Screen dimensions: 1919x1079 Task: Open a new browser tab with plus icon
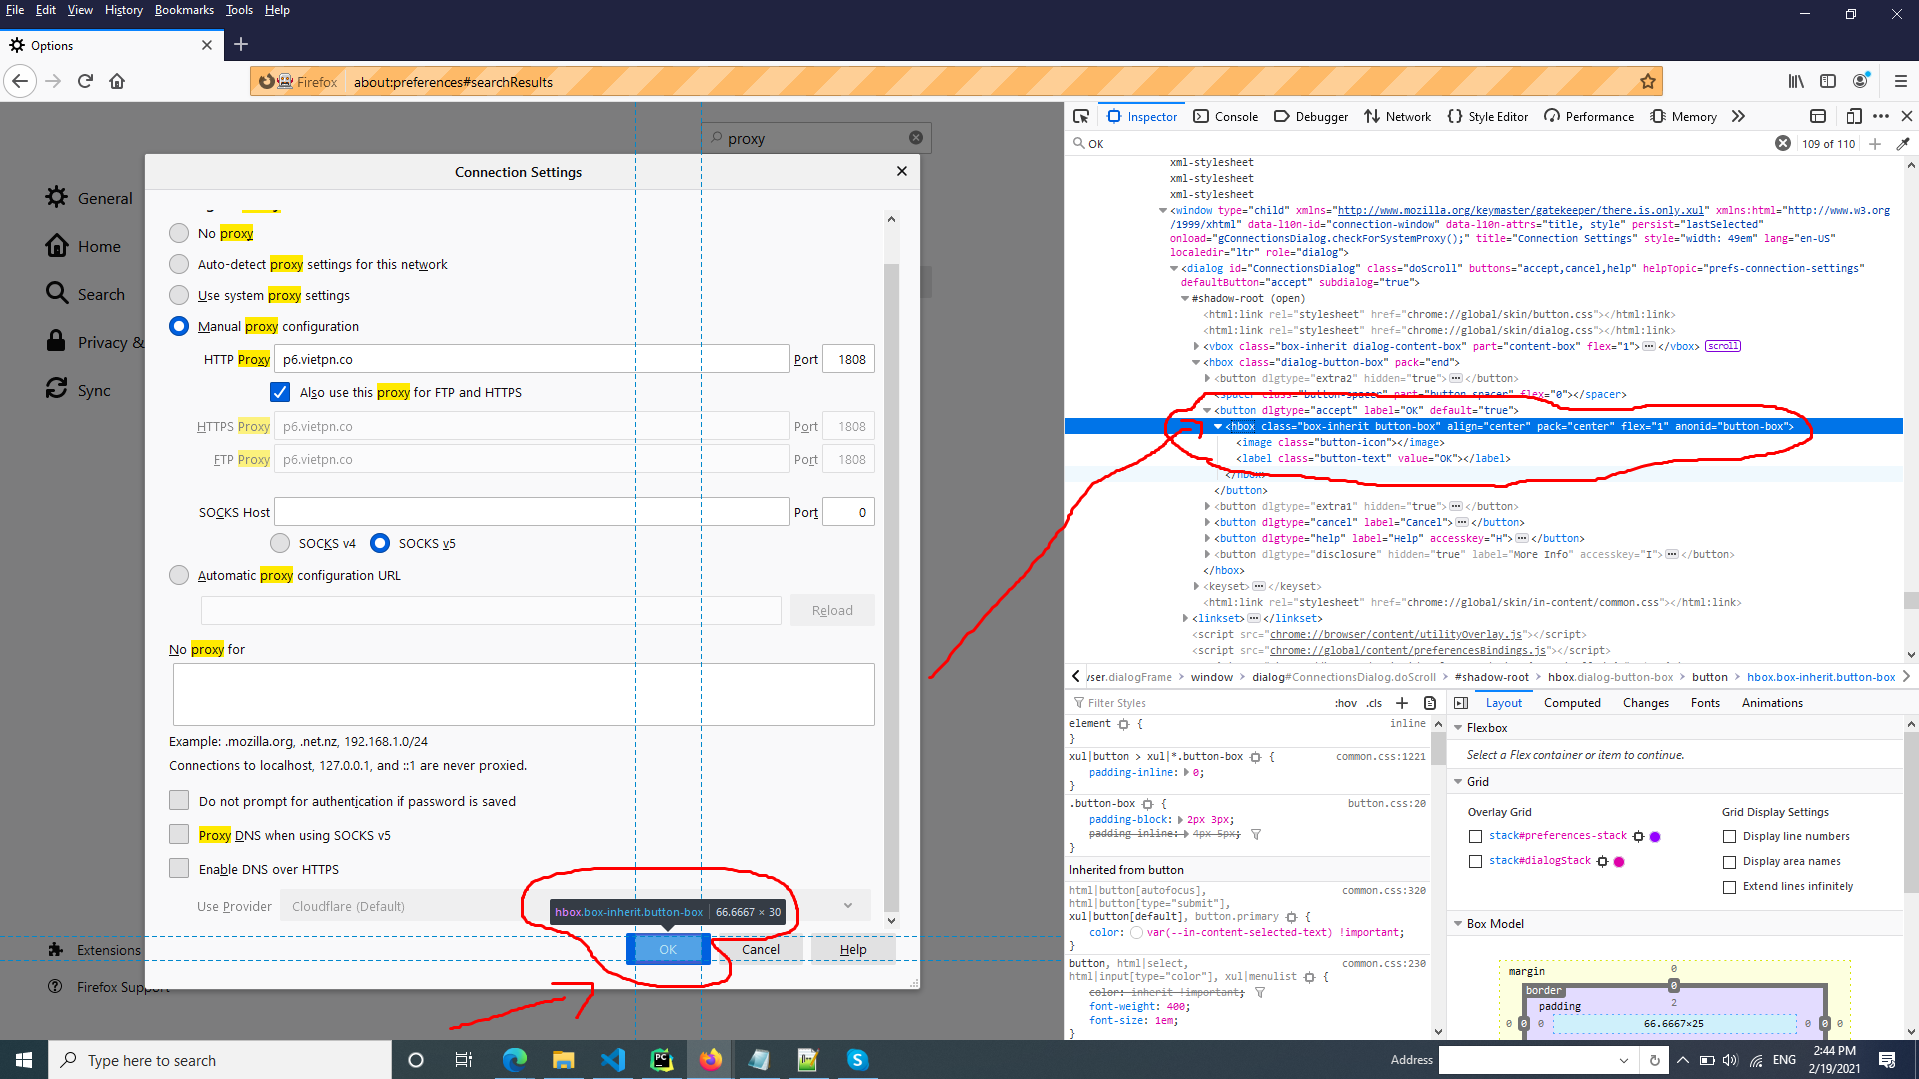[x=241, y=44]
